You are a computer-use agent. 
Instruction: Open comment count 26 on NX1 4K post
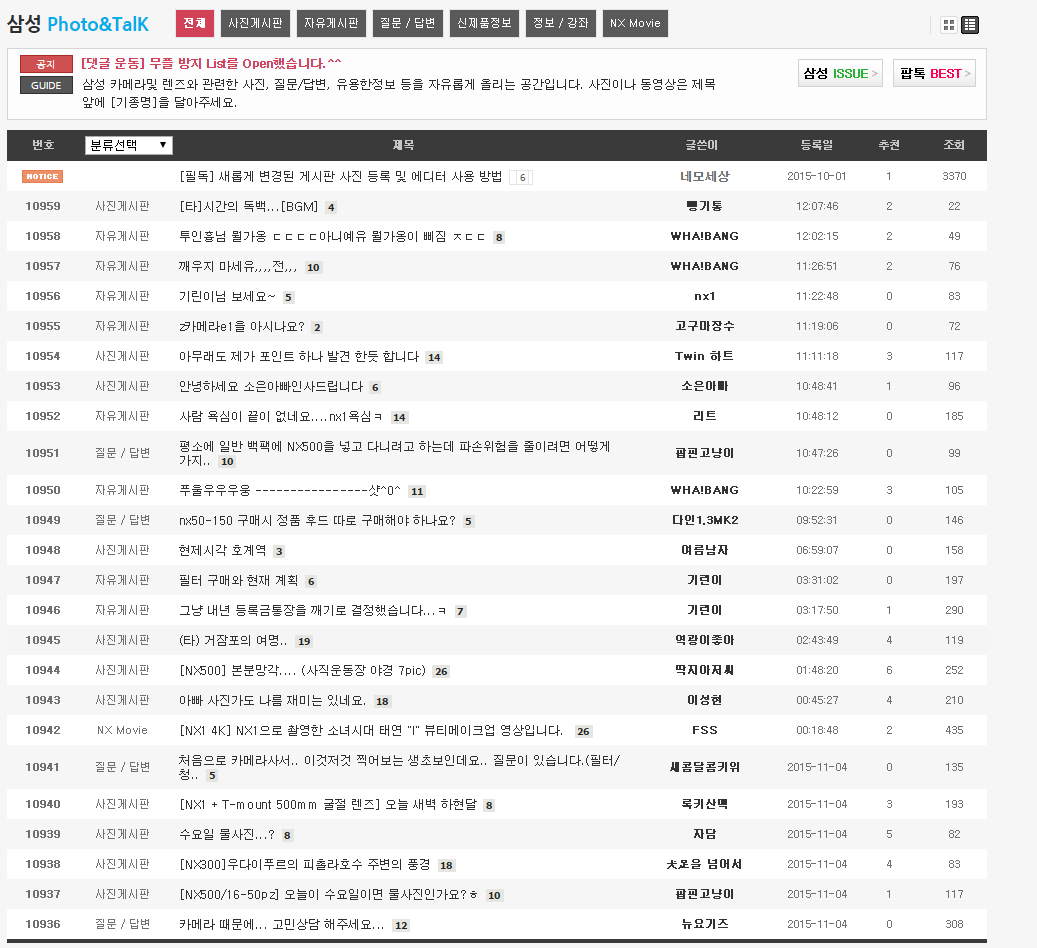click(x=584, y=731)
